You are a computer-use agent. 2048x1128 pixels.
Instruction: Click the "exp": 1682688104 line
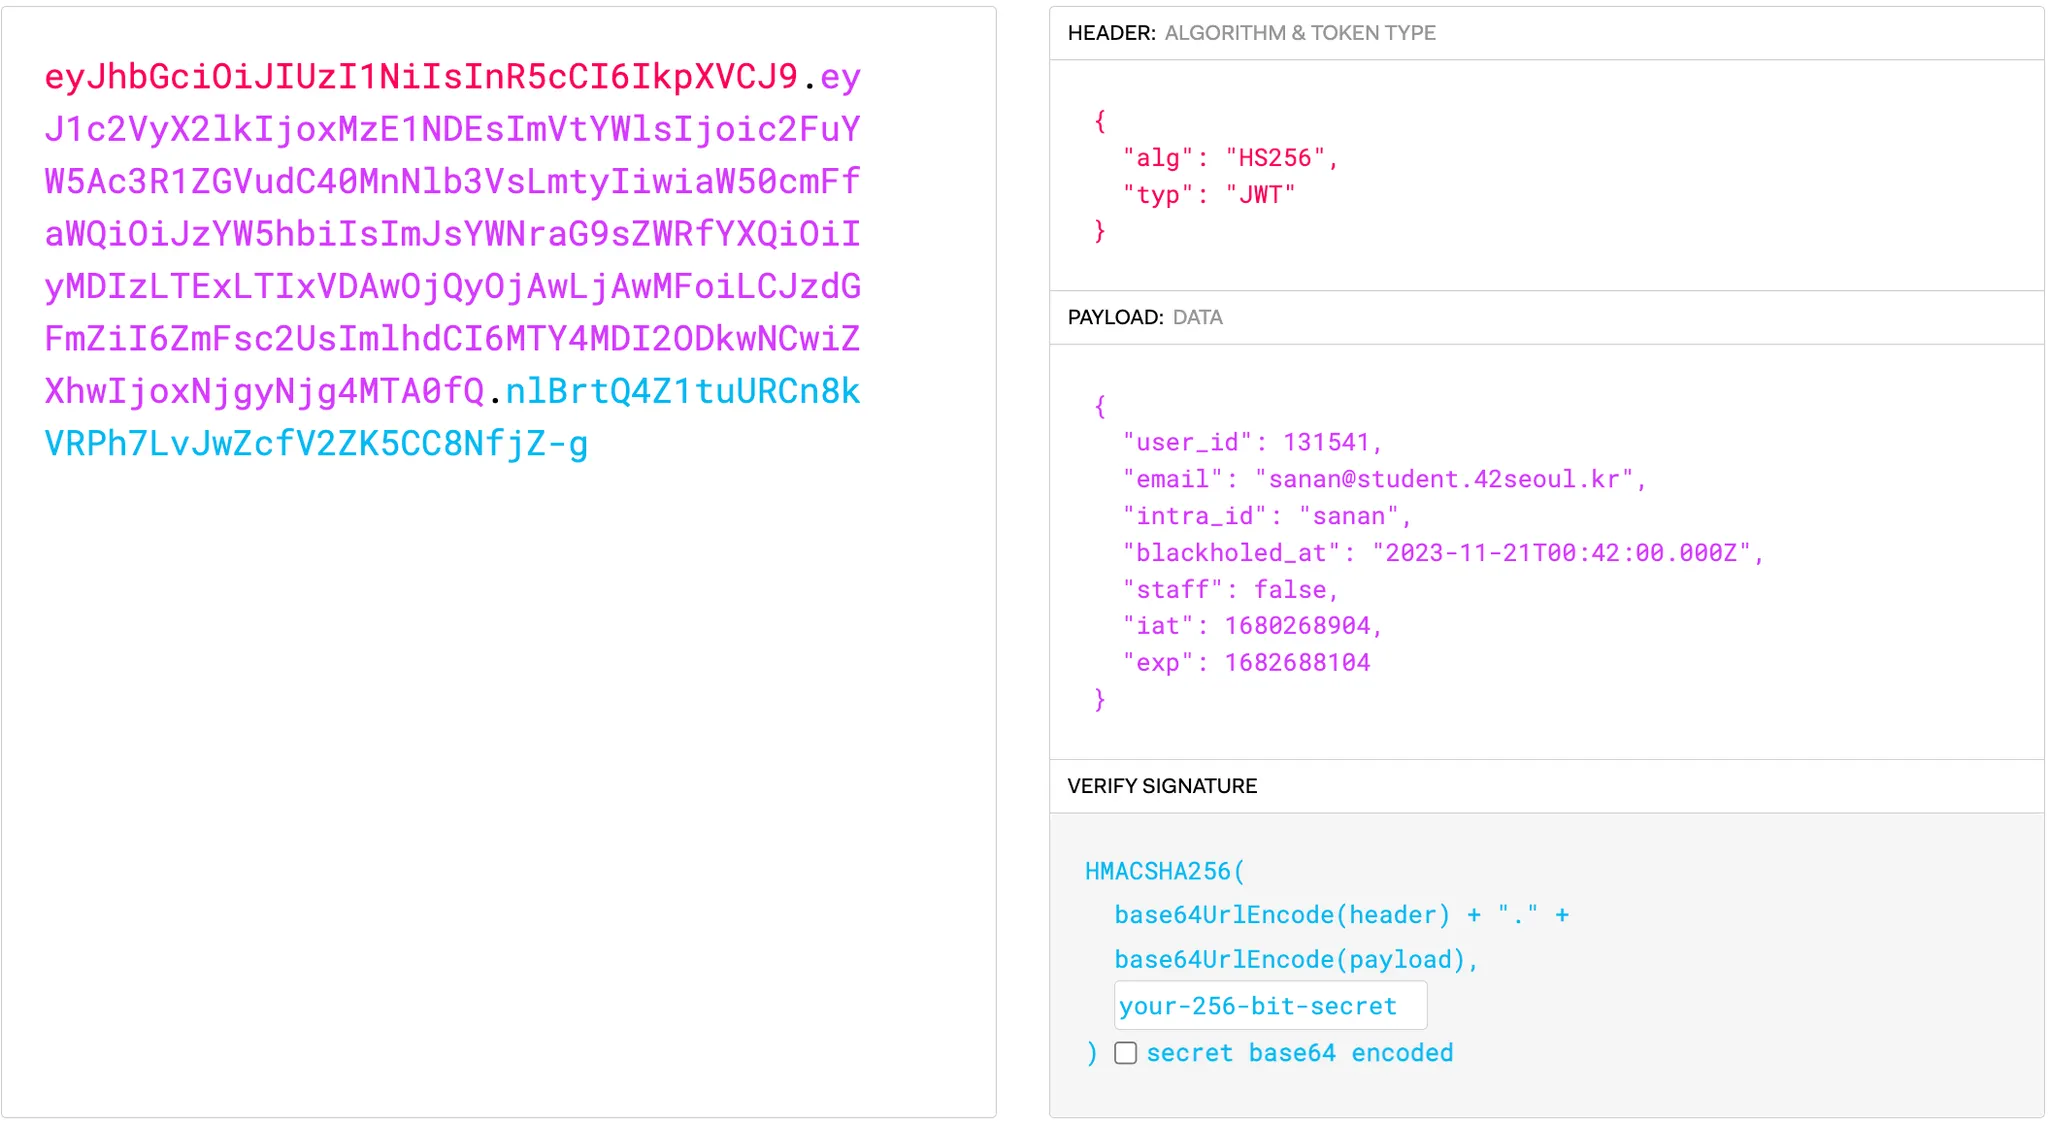point(1245,663)
